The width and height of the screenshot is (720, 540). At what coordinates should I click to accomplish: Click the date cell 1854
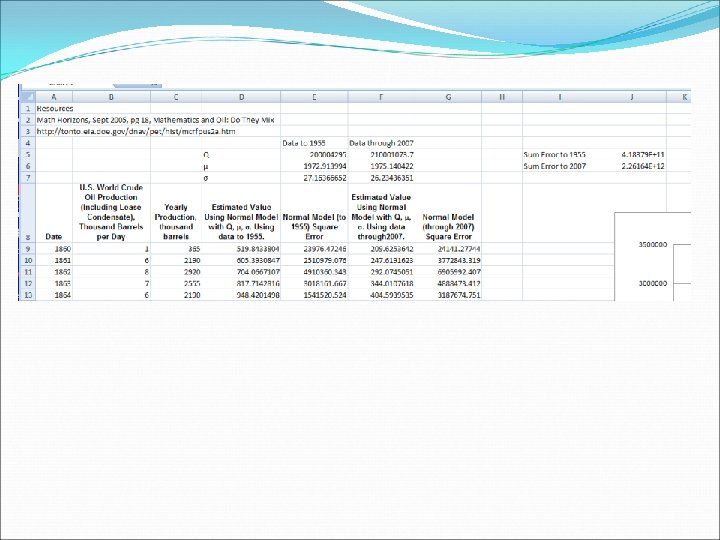(62, 294)
